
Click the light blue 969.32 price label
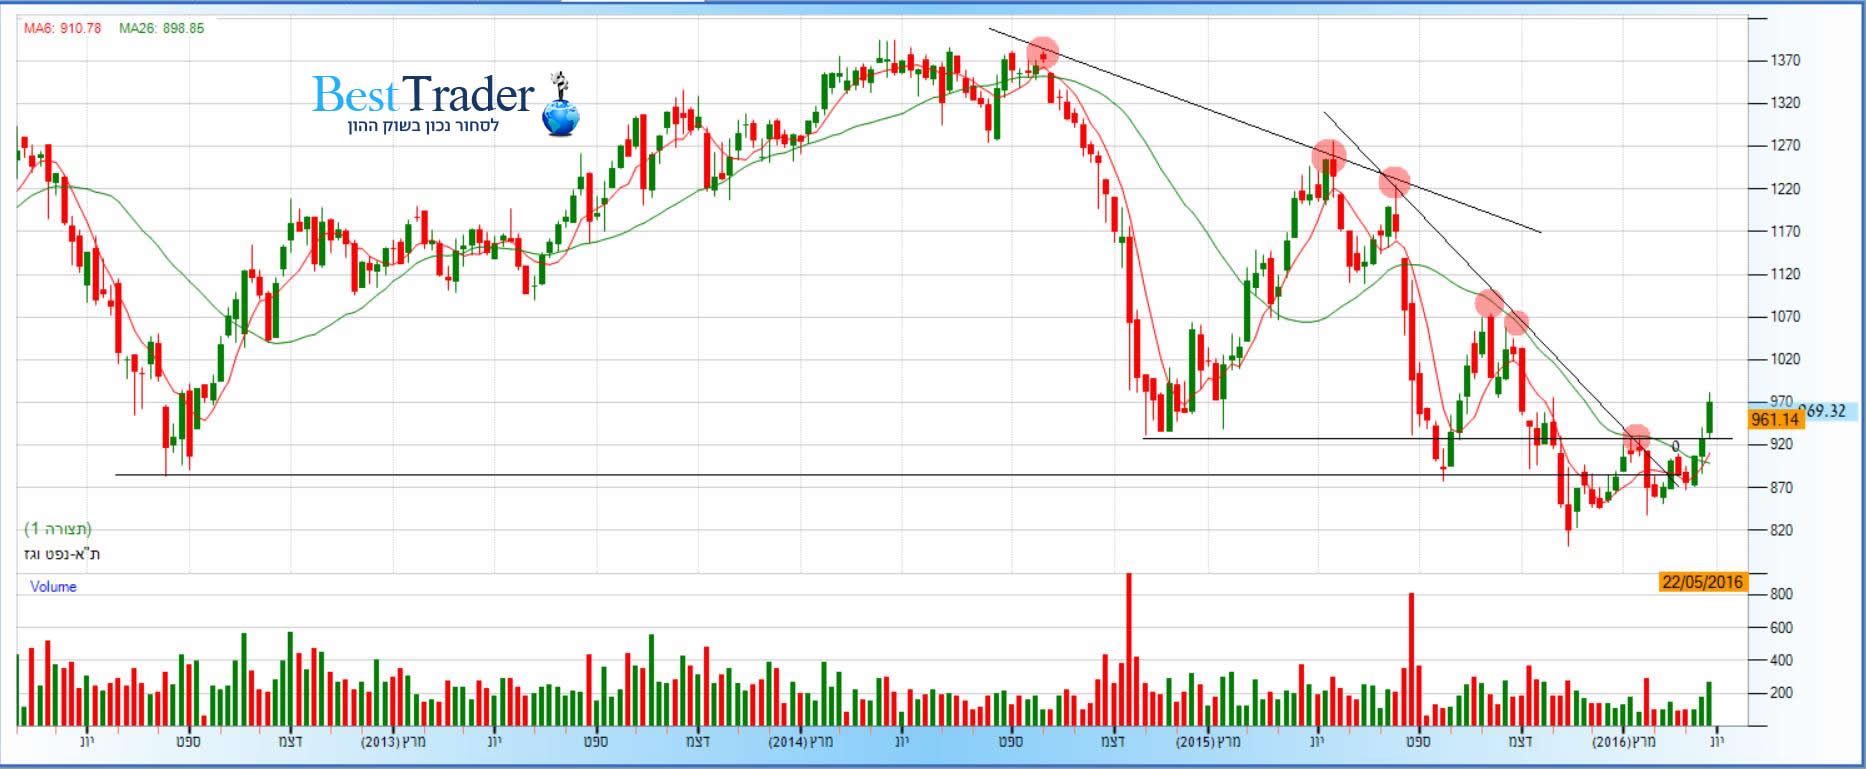[1826, 411]
